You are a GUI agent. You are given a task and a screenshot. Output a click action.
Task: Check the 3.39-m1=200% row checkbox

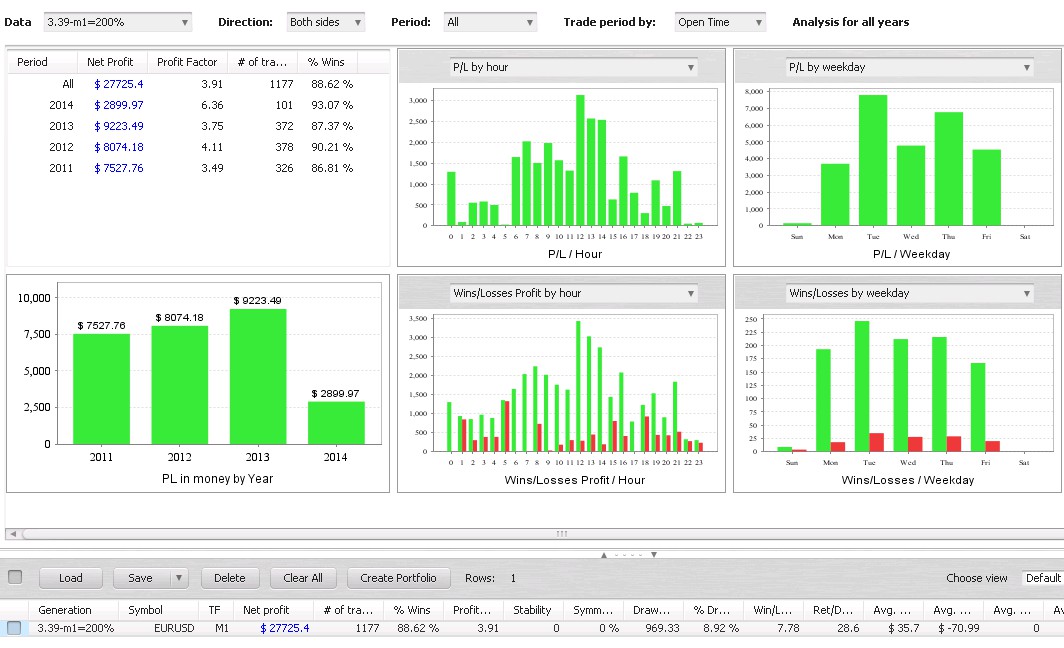tap(14, 628)
